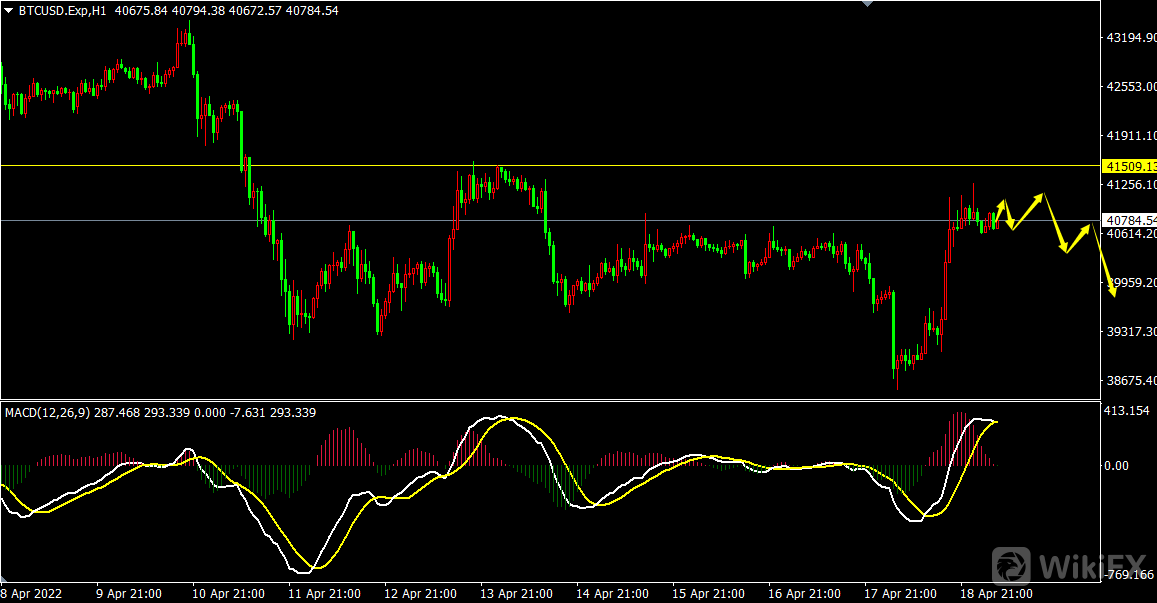Screen dimensions: 1157x603
Task: Click the -769.166 MACD axis label
Action: click(1130, 574)
